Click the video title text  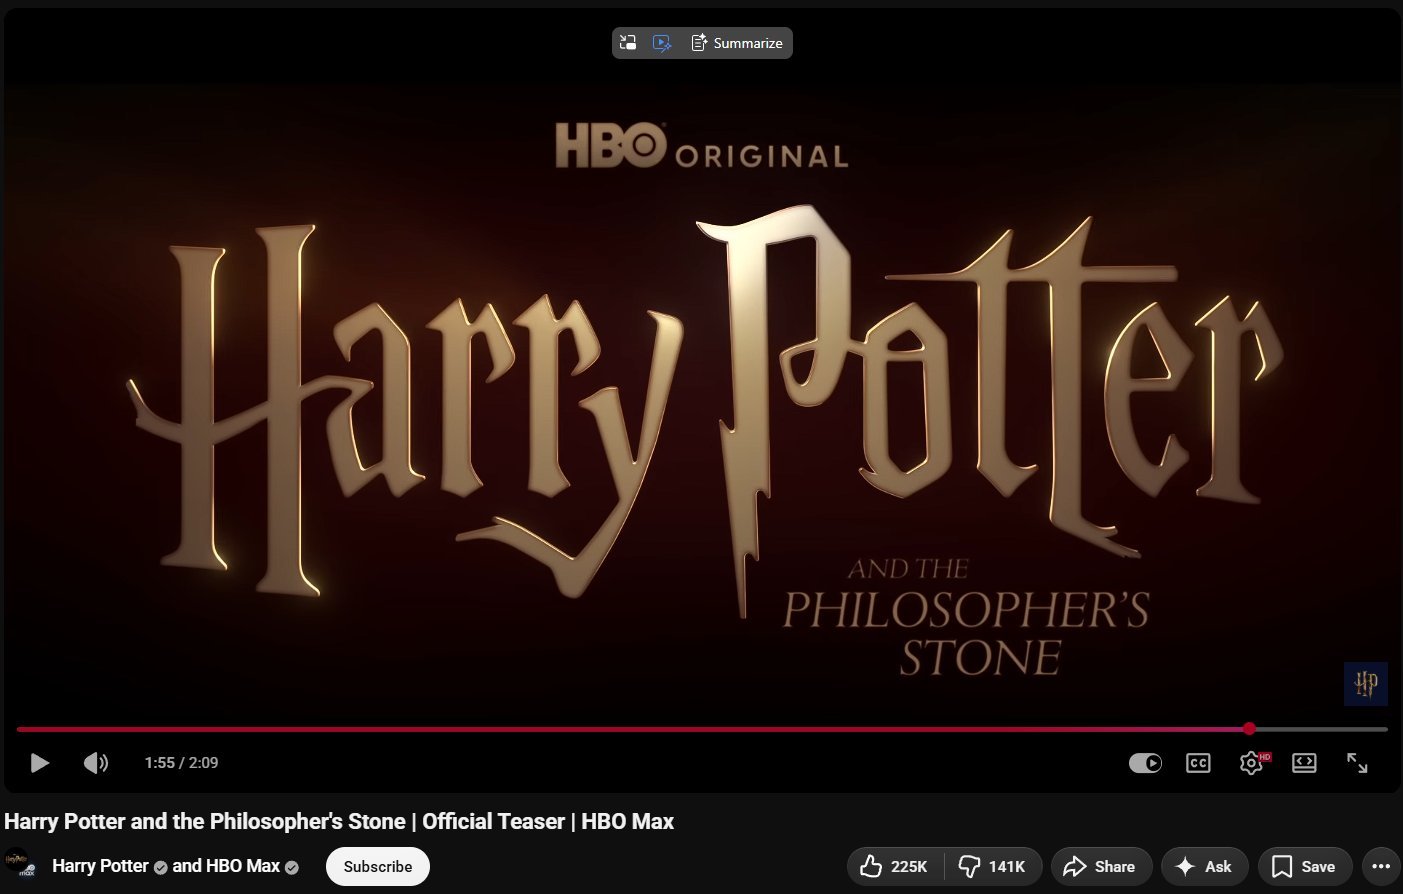339,821
